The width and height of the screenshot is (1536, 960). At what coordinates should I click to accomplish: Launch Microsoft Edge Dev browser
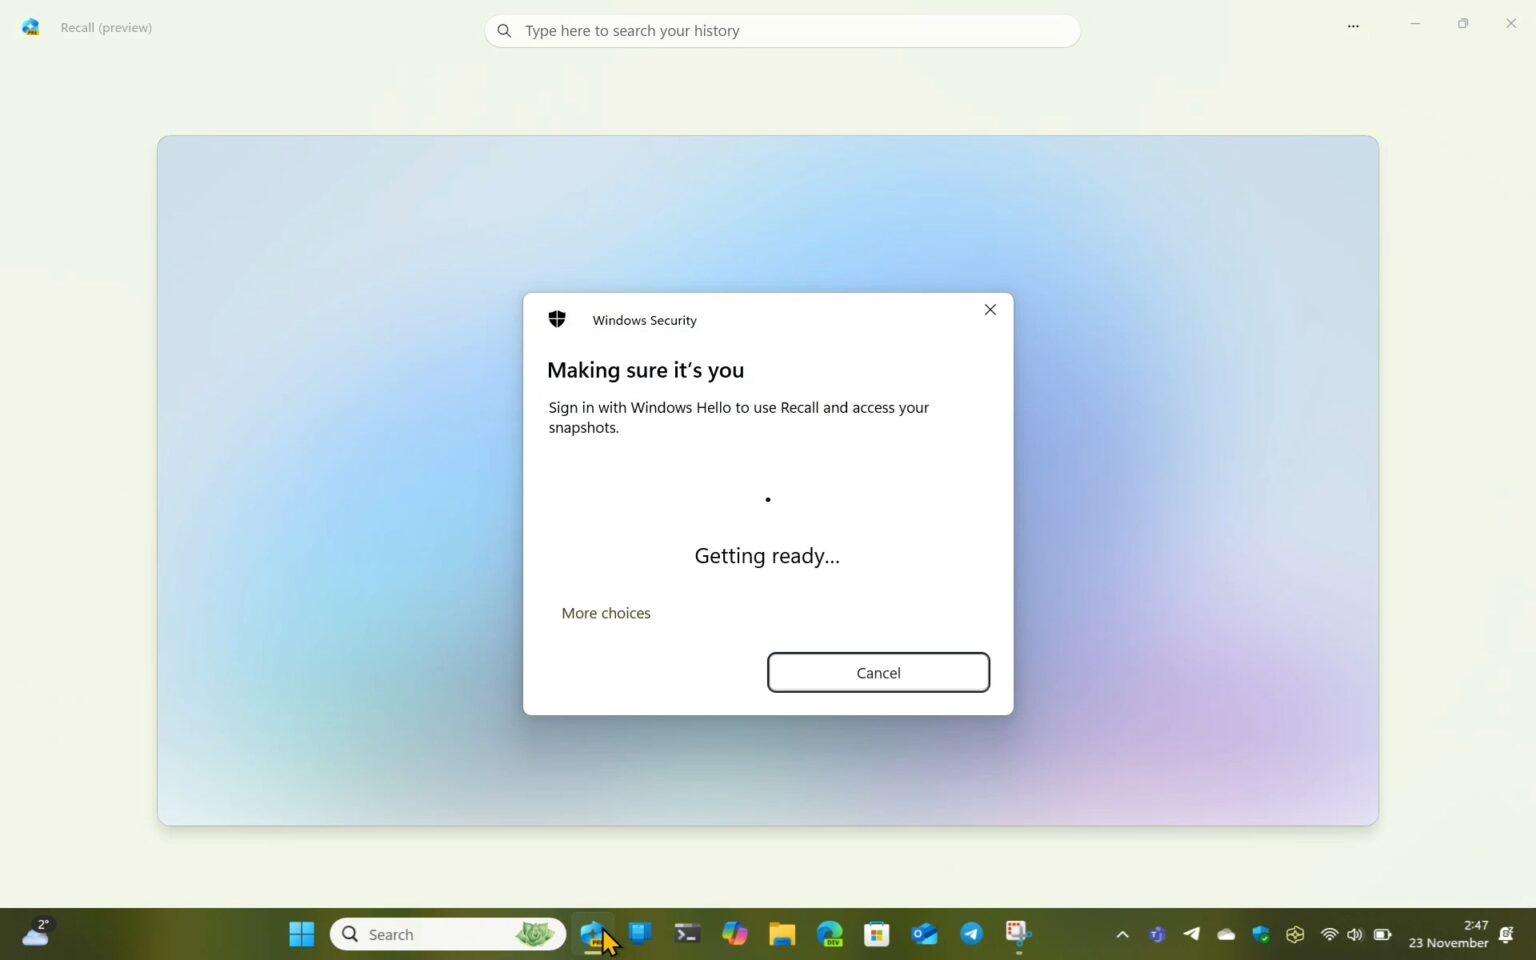829,933
